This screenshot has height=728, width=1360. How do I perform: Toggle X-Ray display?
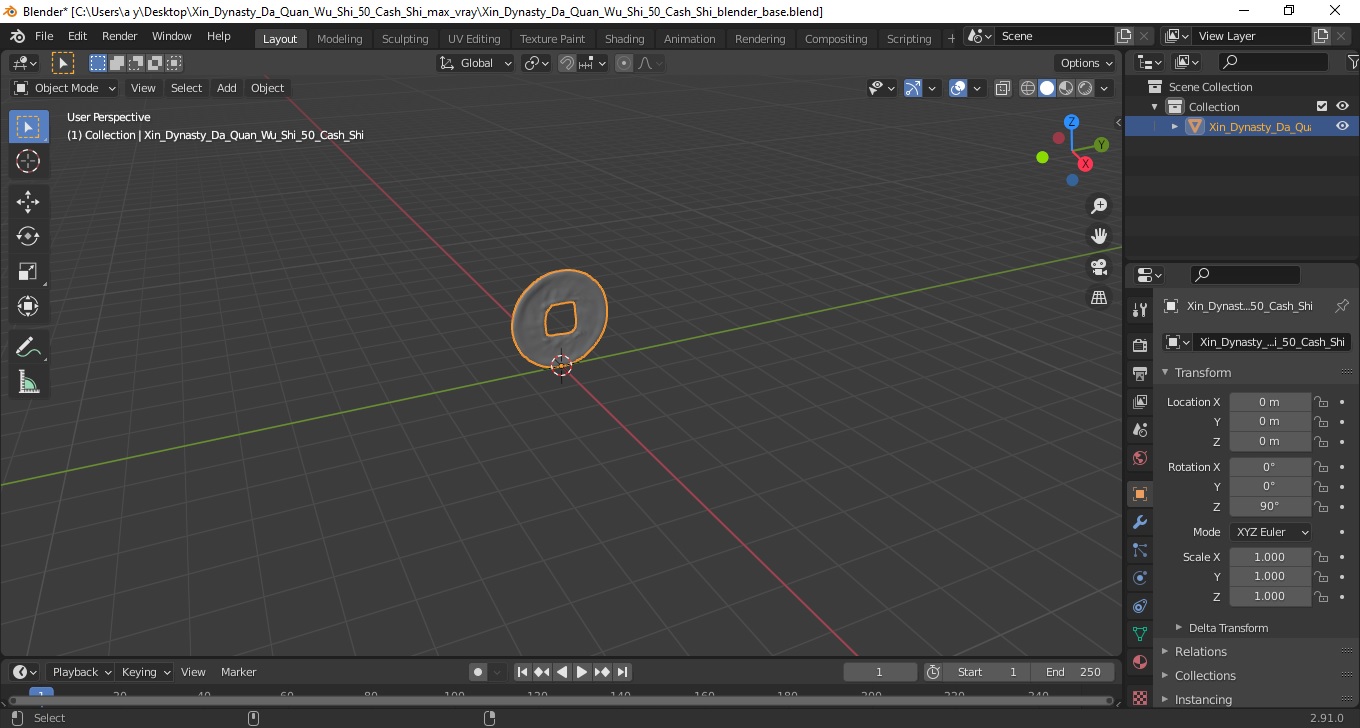click(x=1003, y=88)
